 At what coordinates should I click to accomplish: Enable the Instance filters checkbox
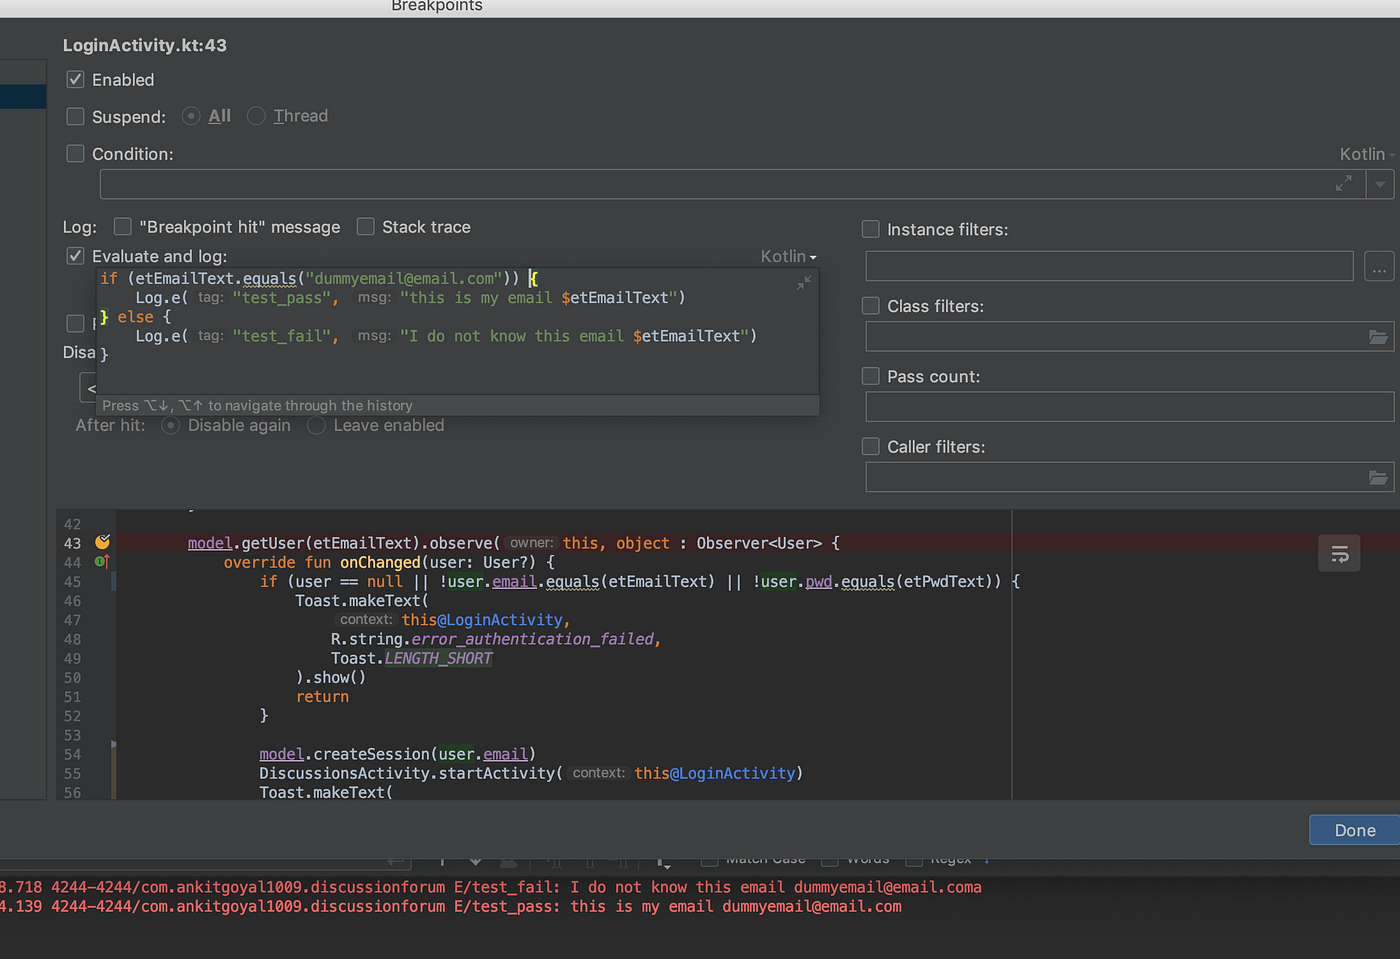(871, 229)
